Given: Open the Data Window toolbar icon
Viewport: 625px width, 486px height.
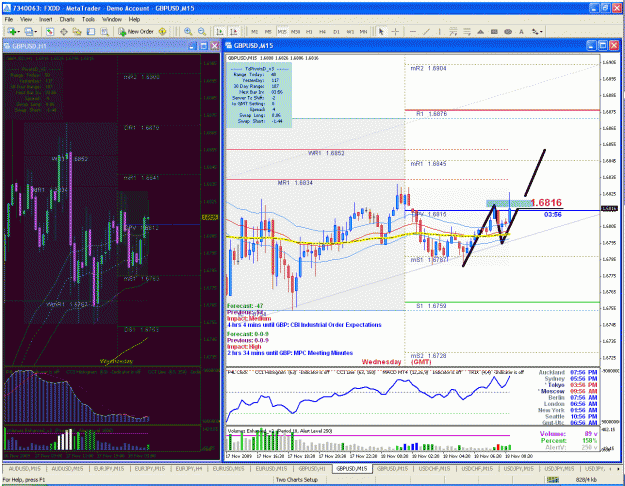Looking at the screenshot, I should [63, 31].
